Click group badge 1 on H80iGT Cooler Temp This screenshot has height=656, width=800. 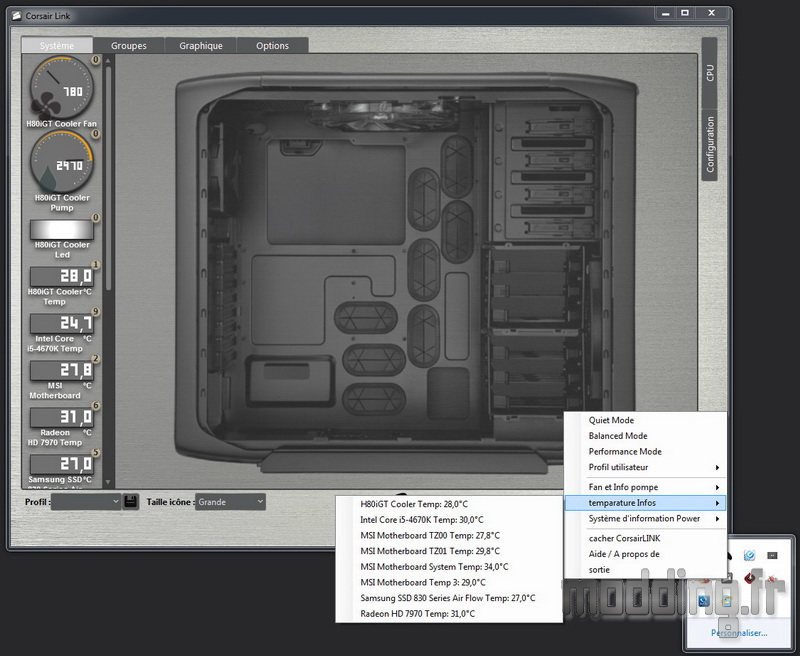95,265
